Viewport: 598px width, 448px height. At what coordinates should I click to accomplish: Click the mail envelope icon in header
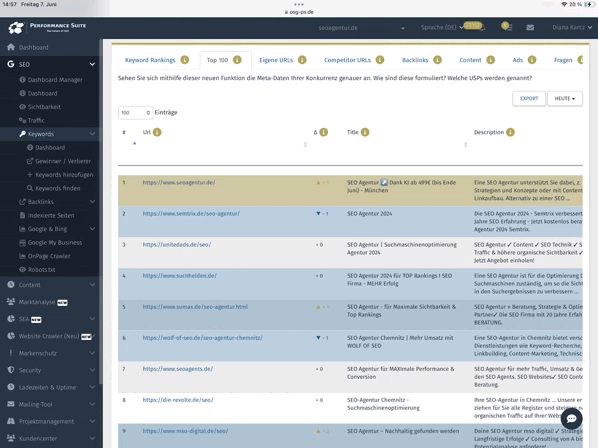(x=530, y=27)
